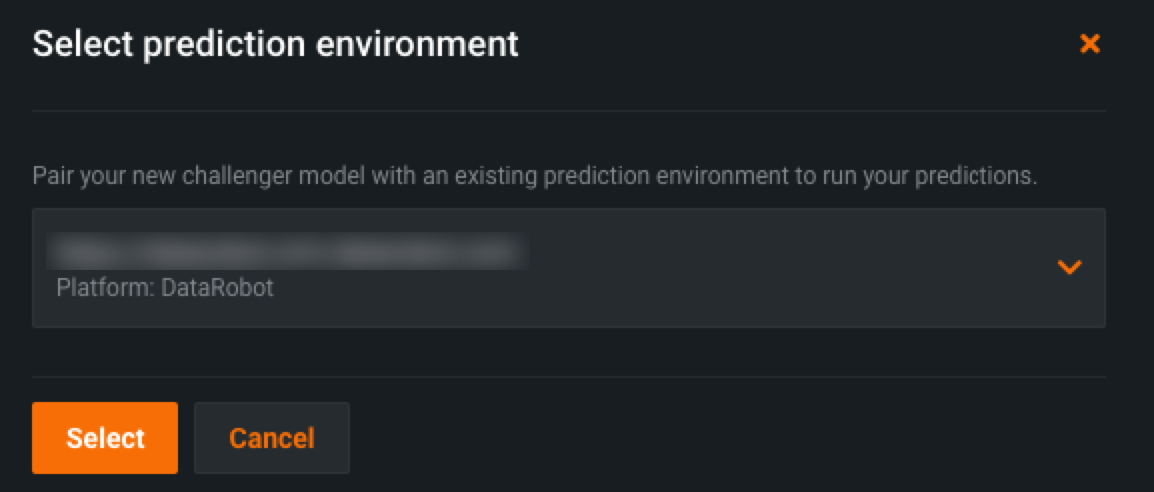Confirm the environment choice with Select
The width and height of the screenshot is (1154, 492).
pos(105,438)
